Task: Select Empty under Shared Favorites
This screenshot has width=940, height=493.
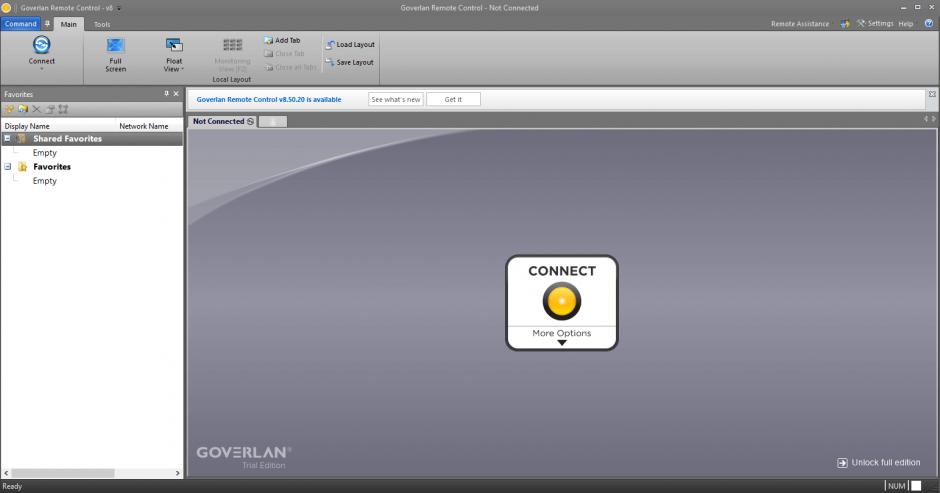Action: point(44,153)
